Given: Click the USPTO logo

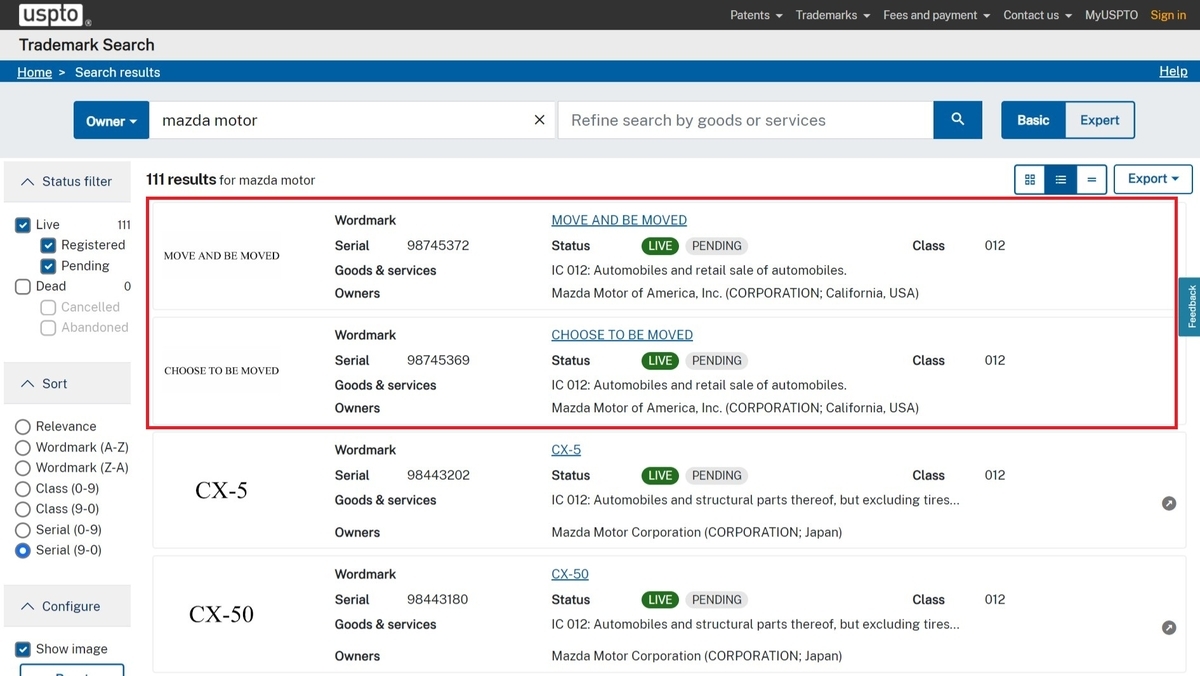Looking at the screenshot, I should coord(55,15).
